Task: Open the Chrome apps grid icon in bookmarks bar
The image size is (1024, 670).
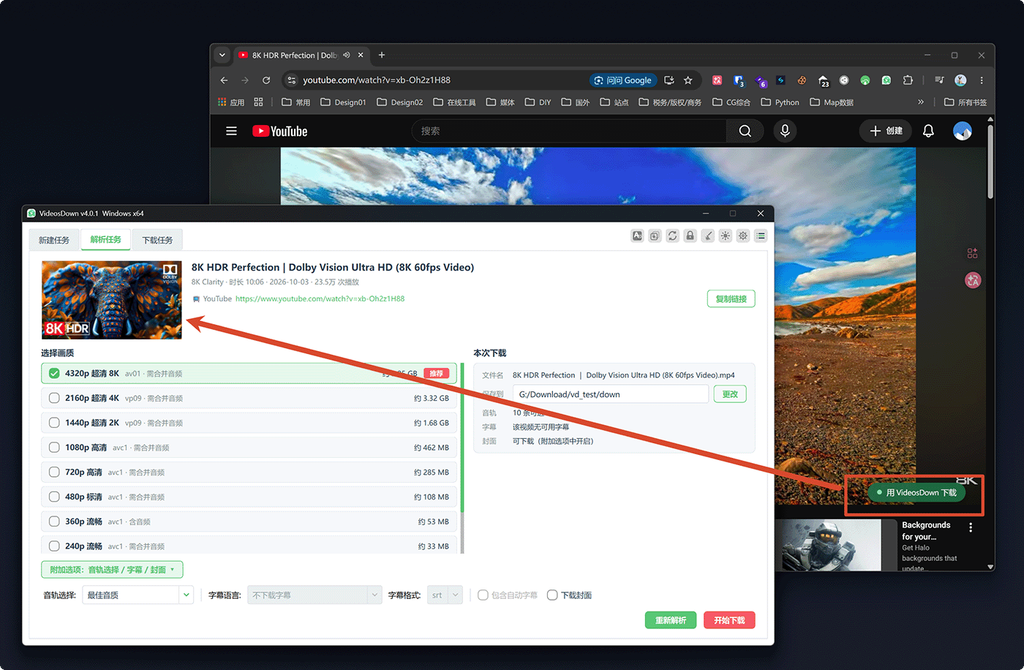Action: (x=259, y=102)
